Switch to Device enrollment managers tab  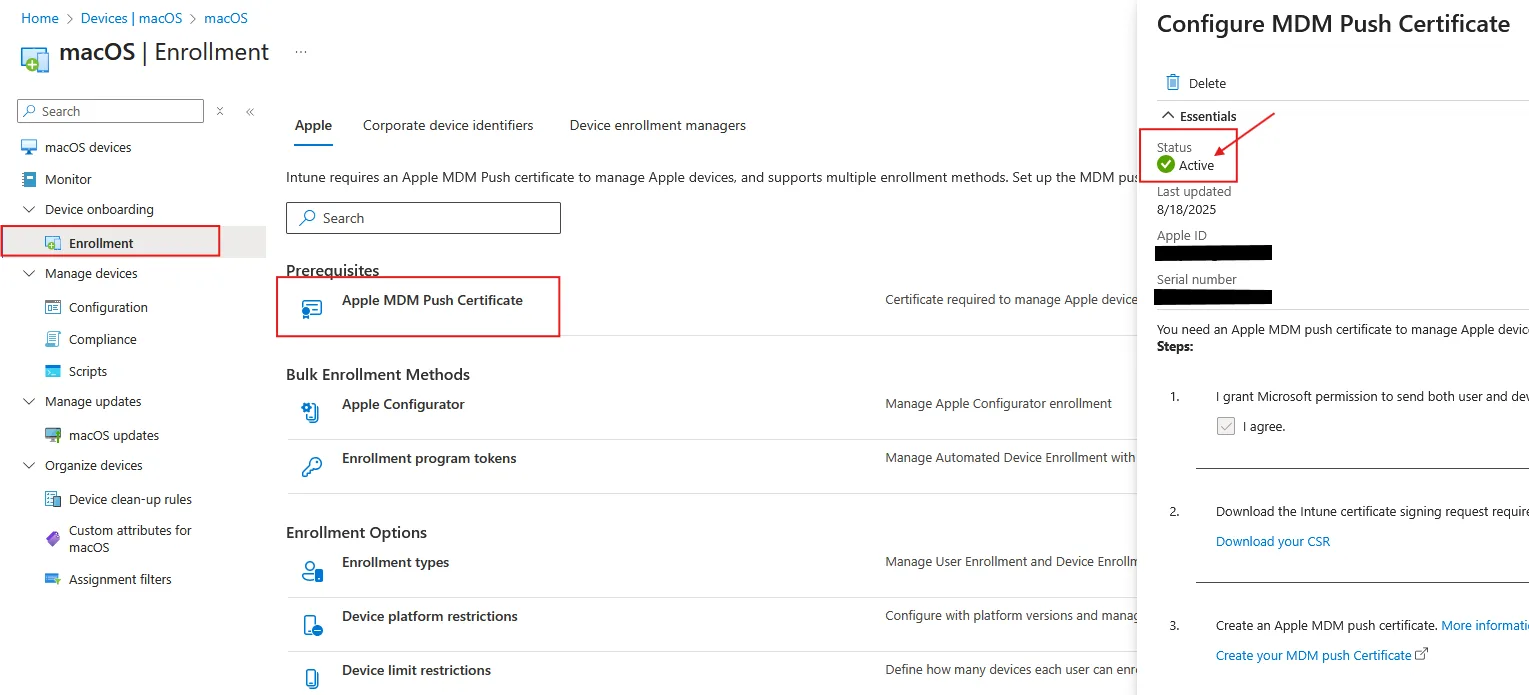pyautogui.click(x=658, y=125)
